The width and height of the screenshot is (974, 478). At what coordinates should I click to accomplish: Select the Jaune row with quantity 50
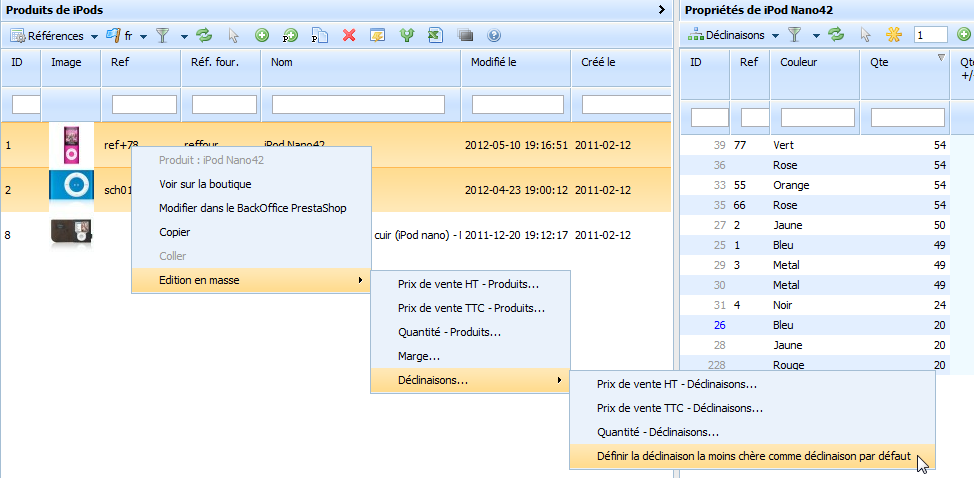tap(815, 225)
